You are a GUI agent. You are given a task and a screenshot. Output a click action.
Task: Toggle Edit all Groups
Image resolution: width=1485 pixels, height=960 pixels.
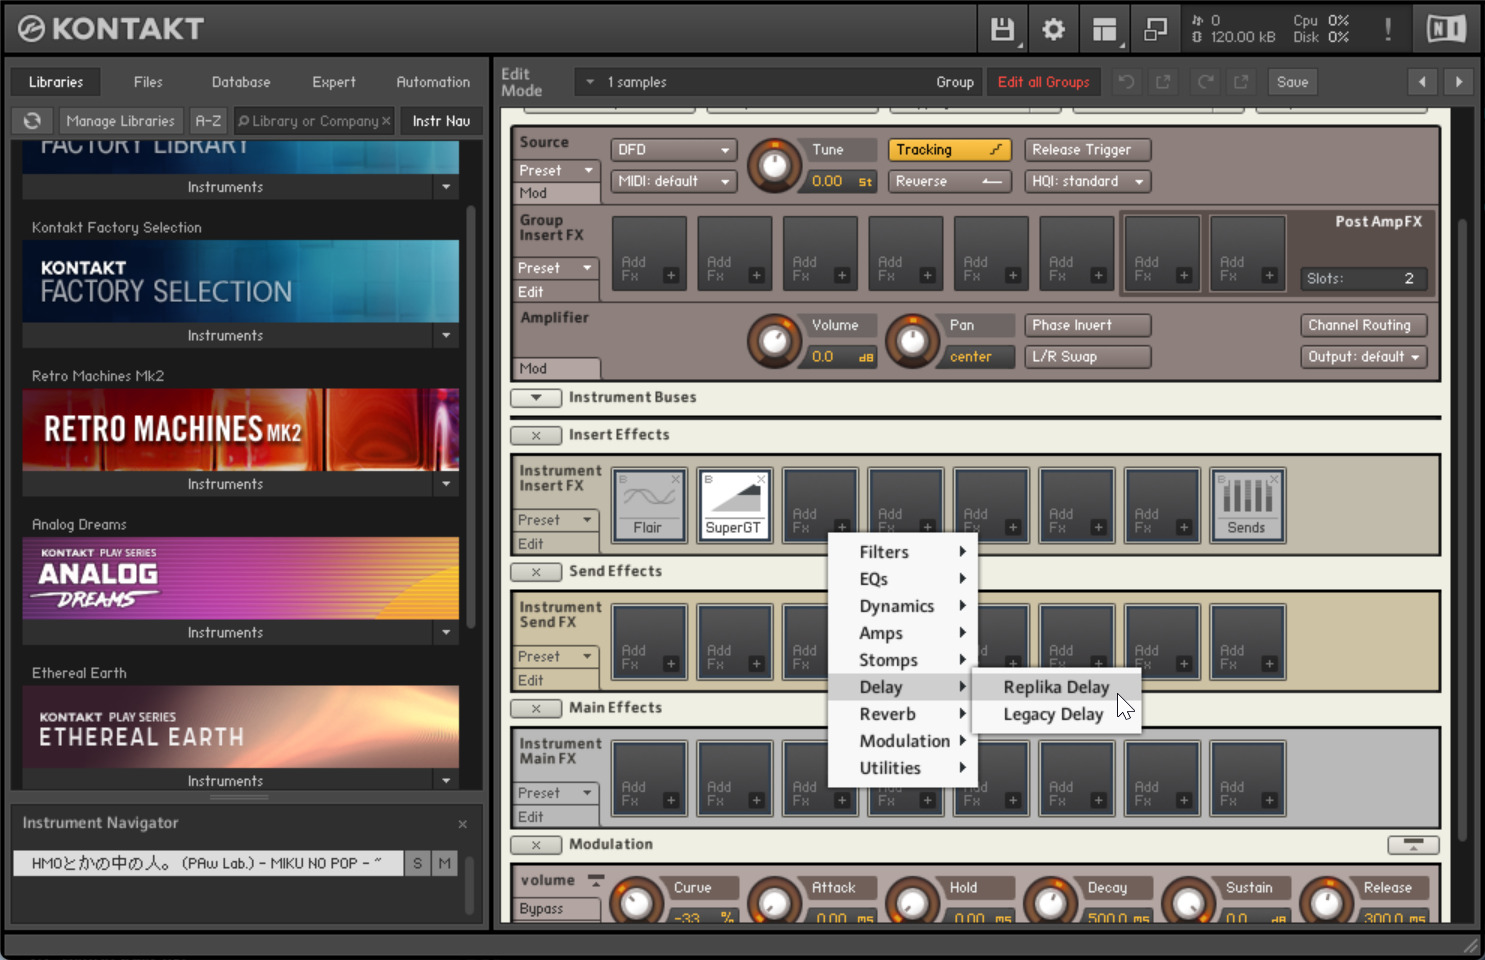[1043, 82]
